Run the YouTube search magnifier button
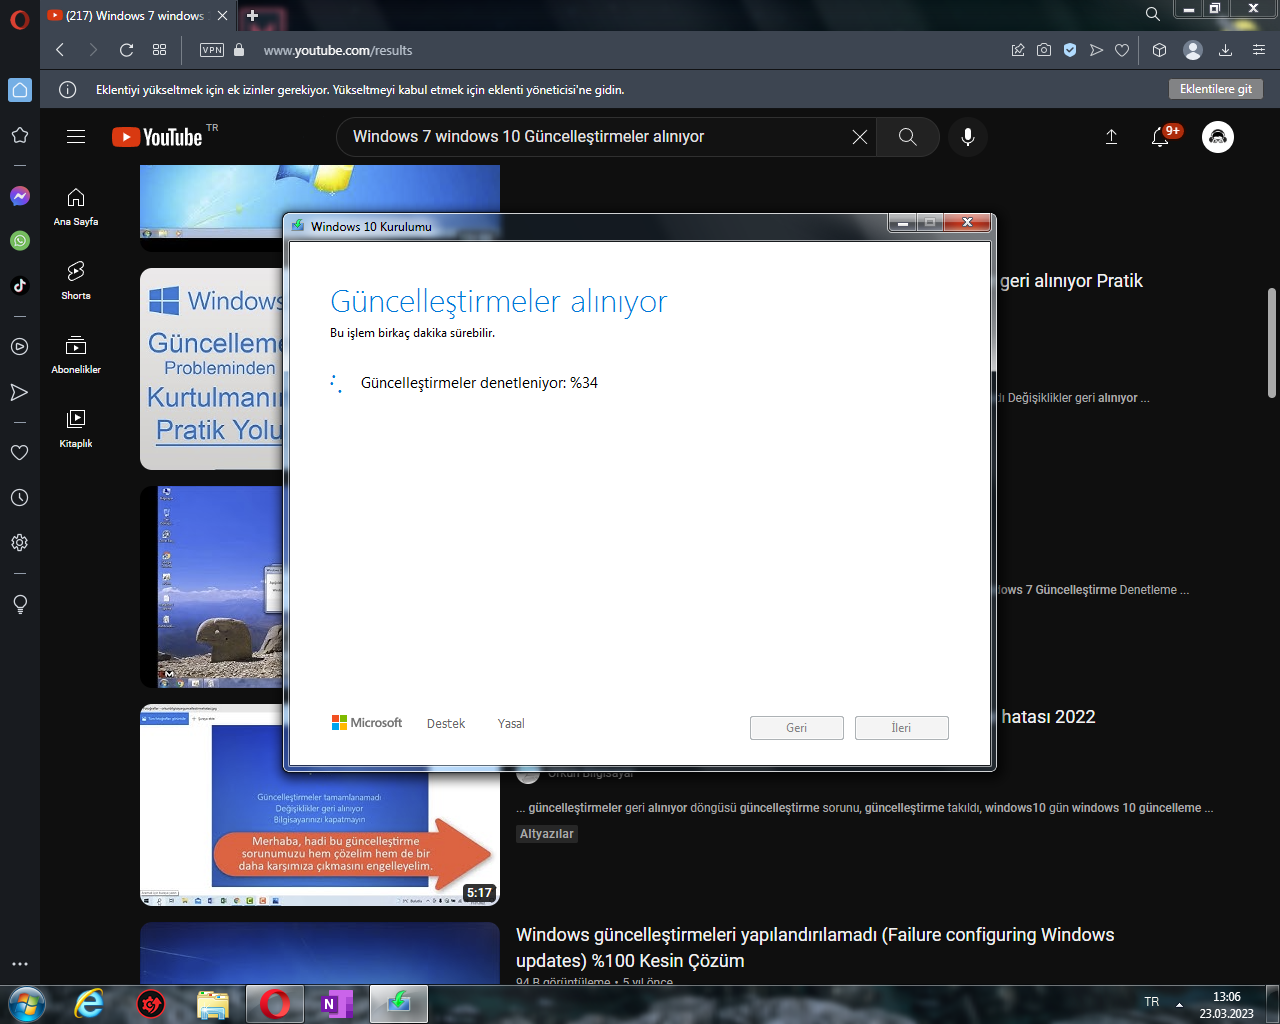1280x1024 pixels. (x=908, y=137)
